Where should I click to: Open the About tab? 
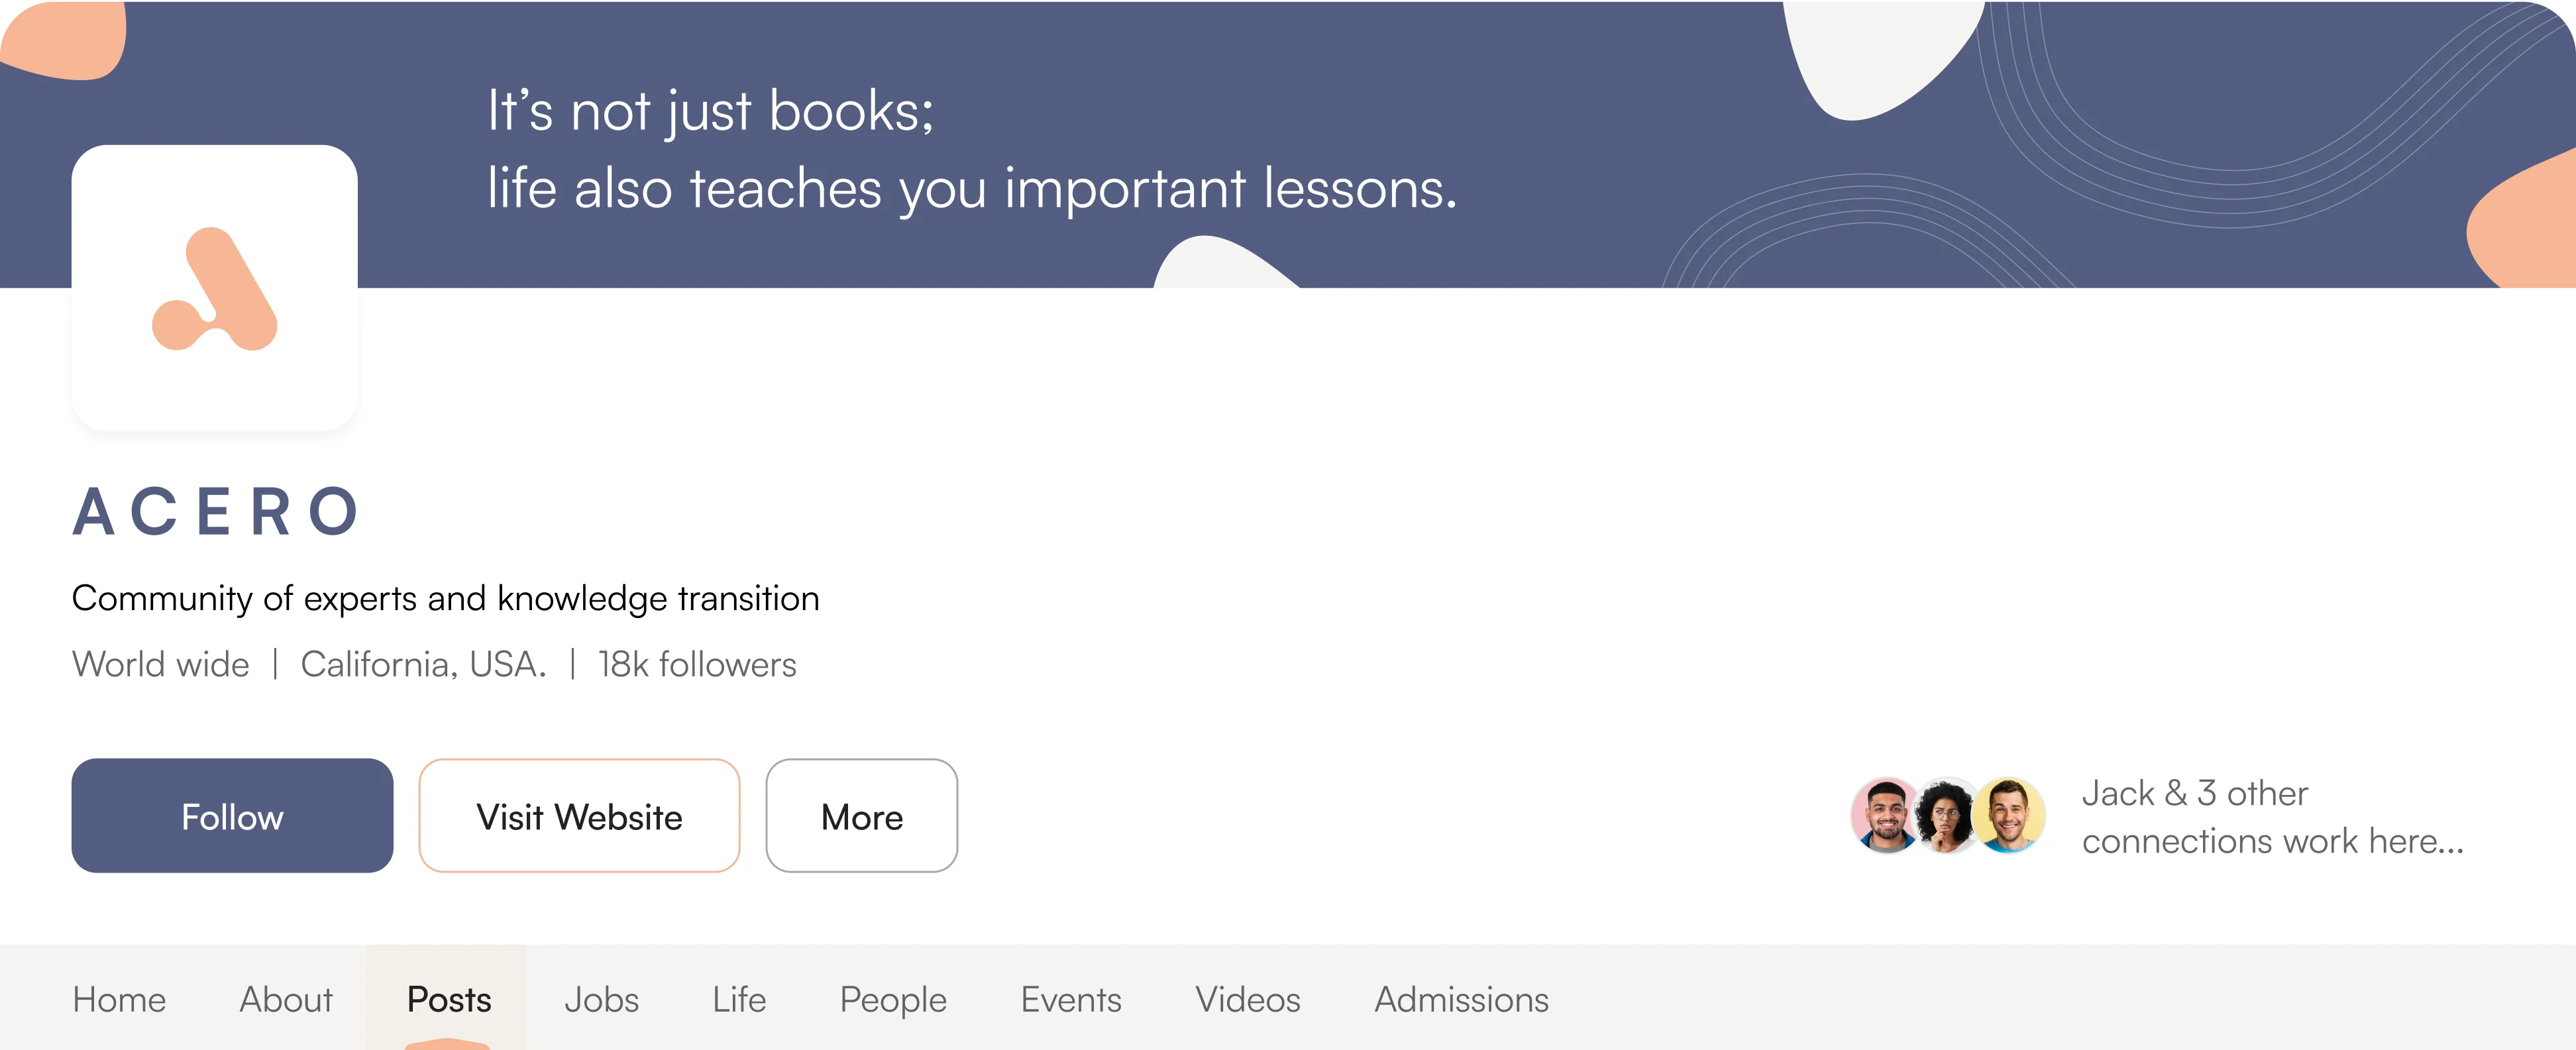[286, 999]
